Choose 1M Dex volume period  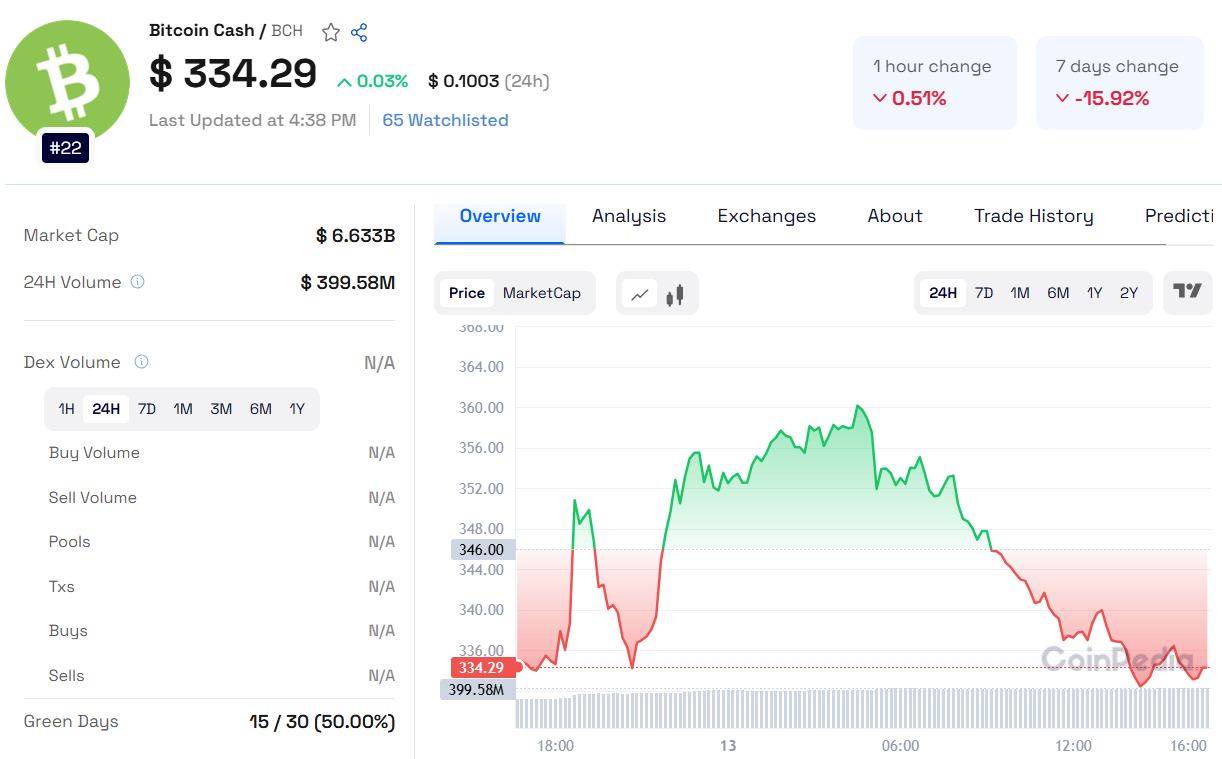[x=183, y=409]
